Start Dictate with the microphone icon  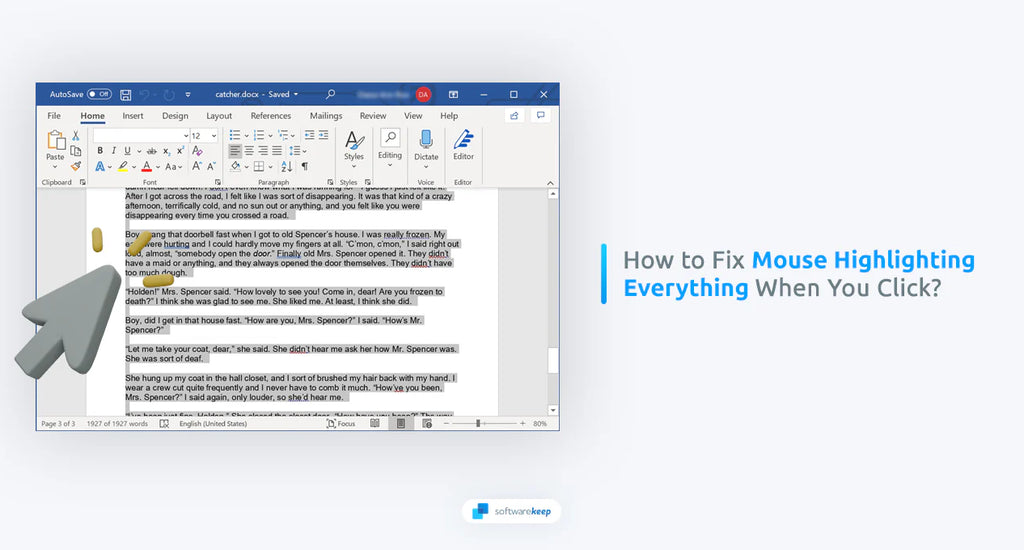(426, 145)
